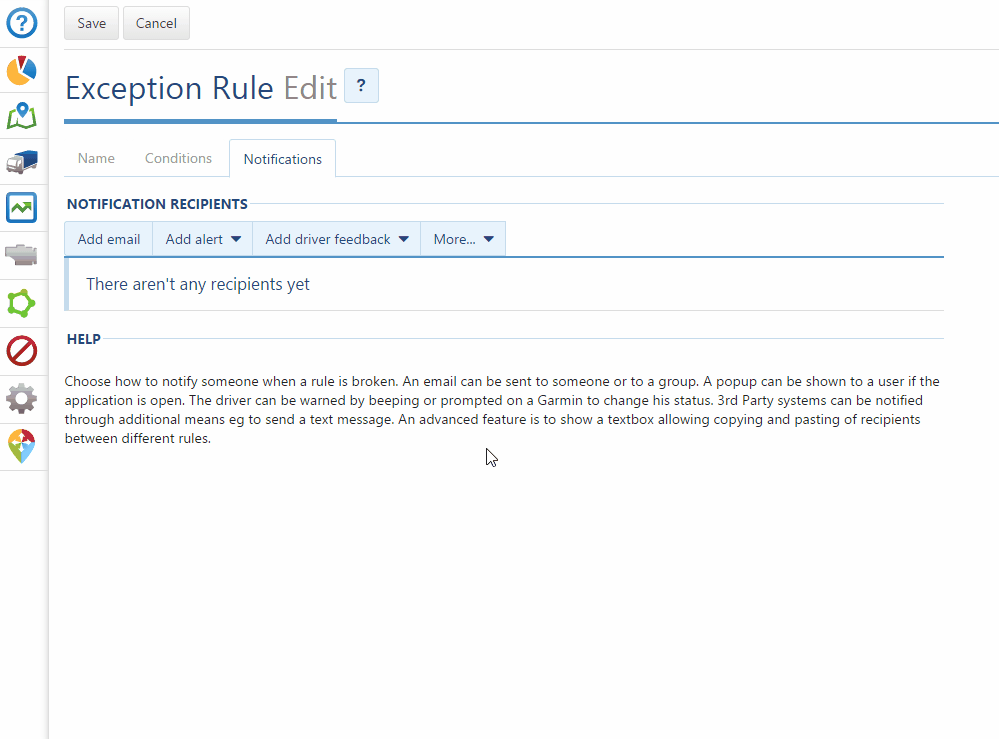Save the exception rule
Image resolution: width=999 pixels, height=739 pixels.
[91, 23]
